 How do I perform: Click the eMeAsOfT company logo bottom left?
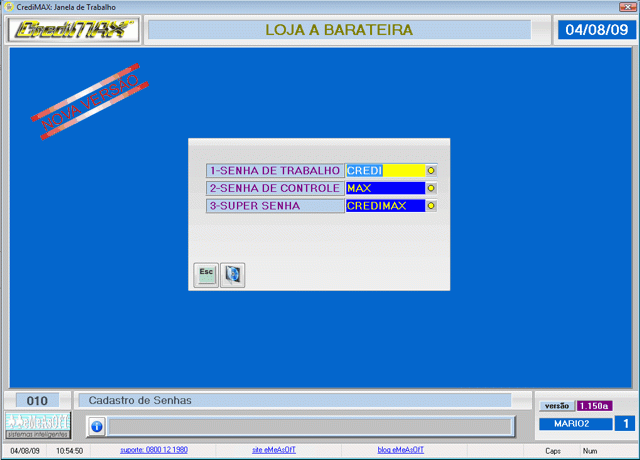pyautogui.click(x=38, y=425)
